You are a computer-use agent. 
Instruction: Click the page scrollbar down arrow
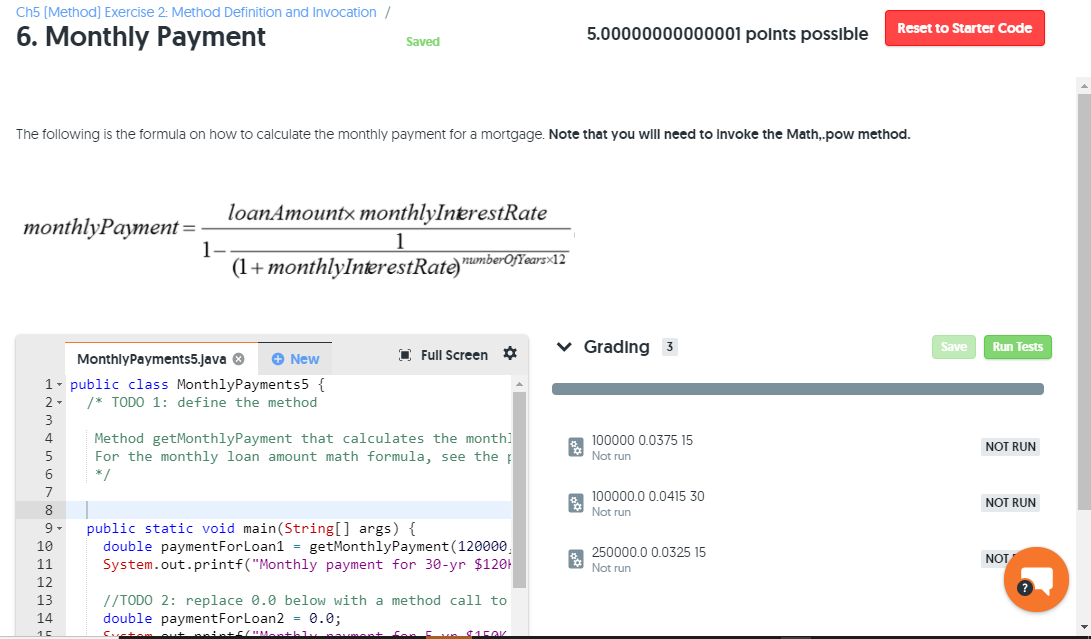(x=1083, y=626)
